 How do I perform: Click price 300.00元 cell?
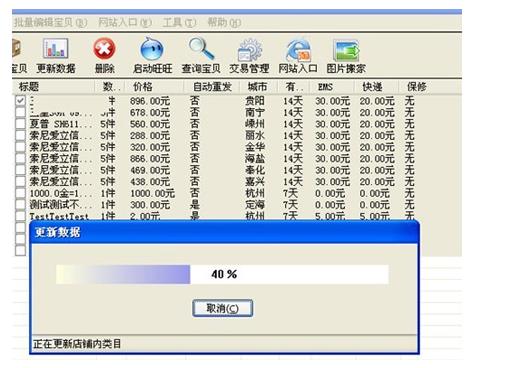tap(150, 205)
